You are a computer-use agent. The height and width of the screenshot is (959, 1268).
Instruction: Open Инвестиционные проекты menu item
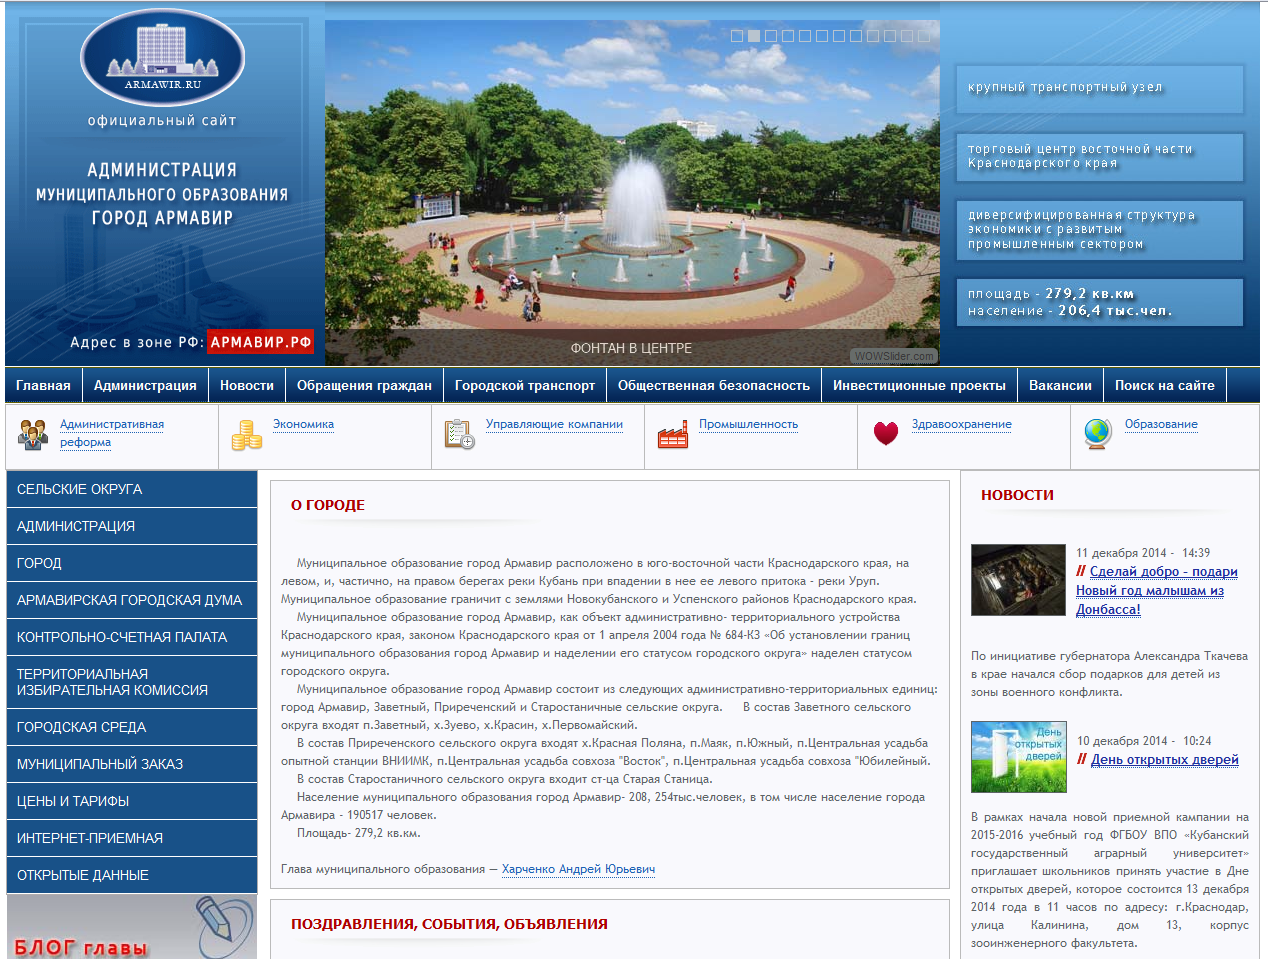919,385
